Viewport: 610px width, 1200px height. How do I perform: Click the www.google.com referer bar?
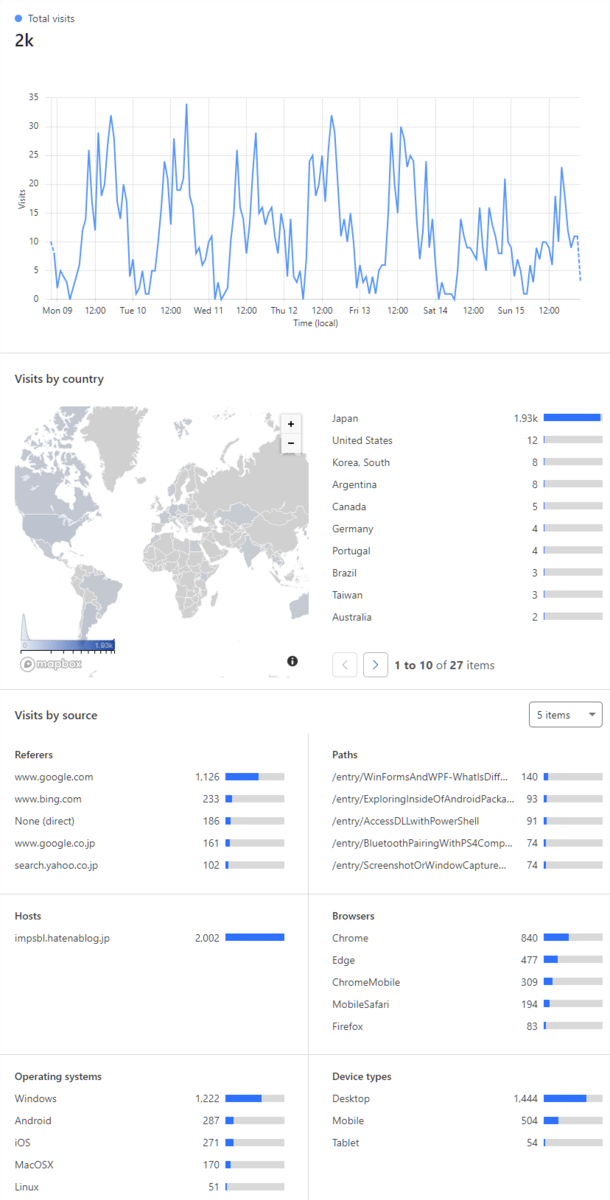[255, 776]
